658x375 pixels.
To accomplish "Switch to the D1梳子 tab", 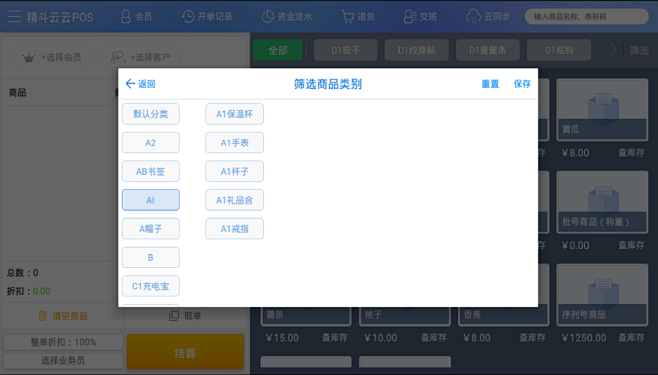I will pos(345,50).
